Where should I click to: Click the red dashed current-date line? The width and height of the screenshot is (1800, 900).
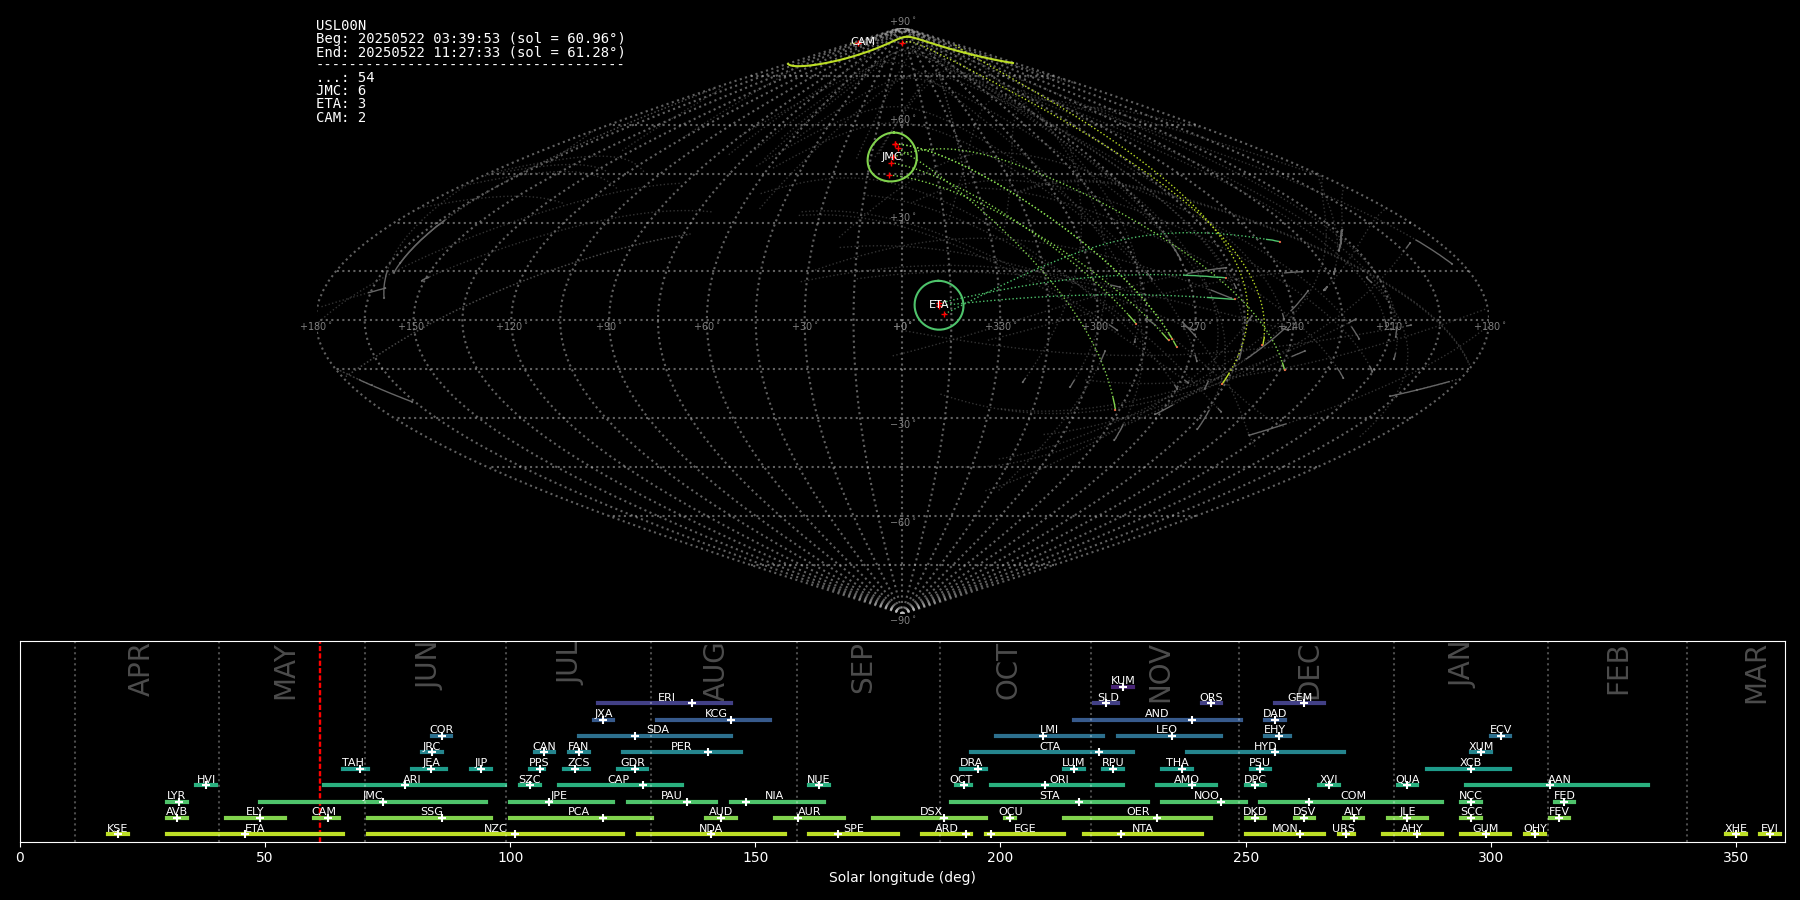pyautogui.click(x=320, y=740)
